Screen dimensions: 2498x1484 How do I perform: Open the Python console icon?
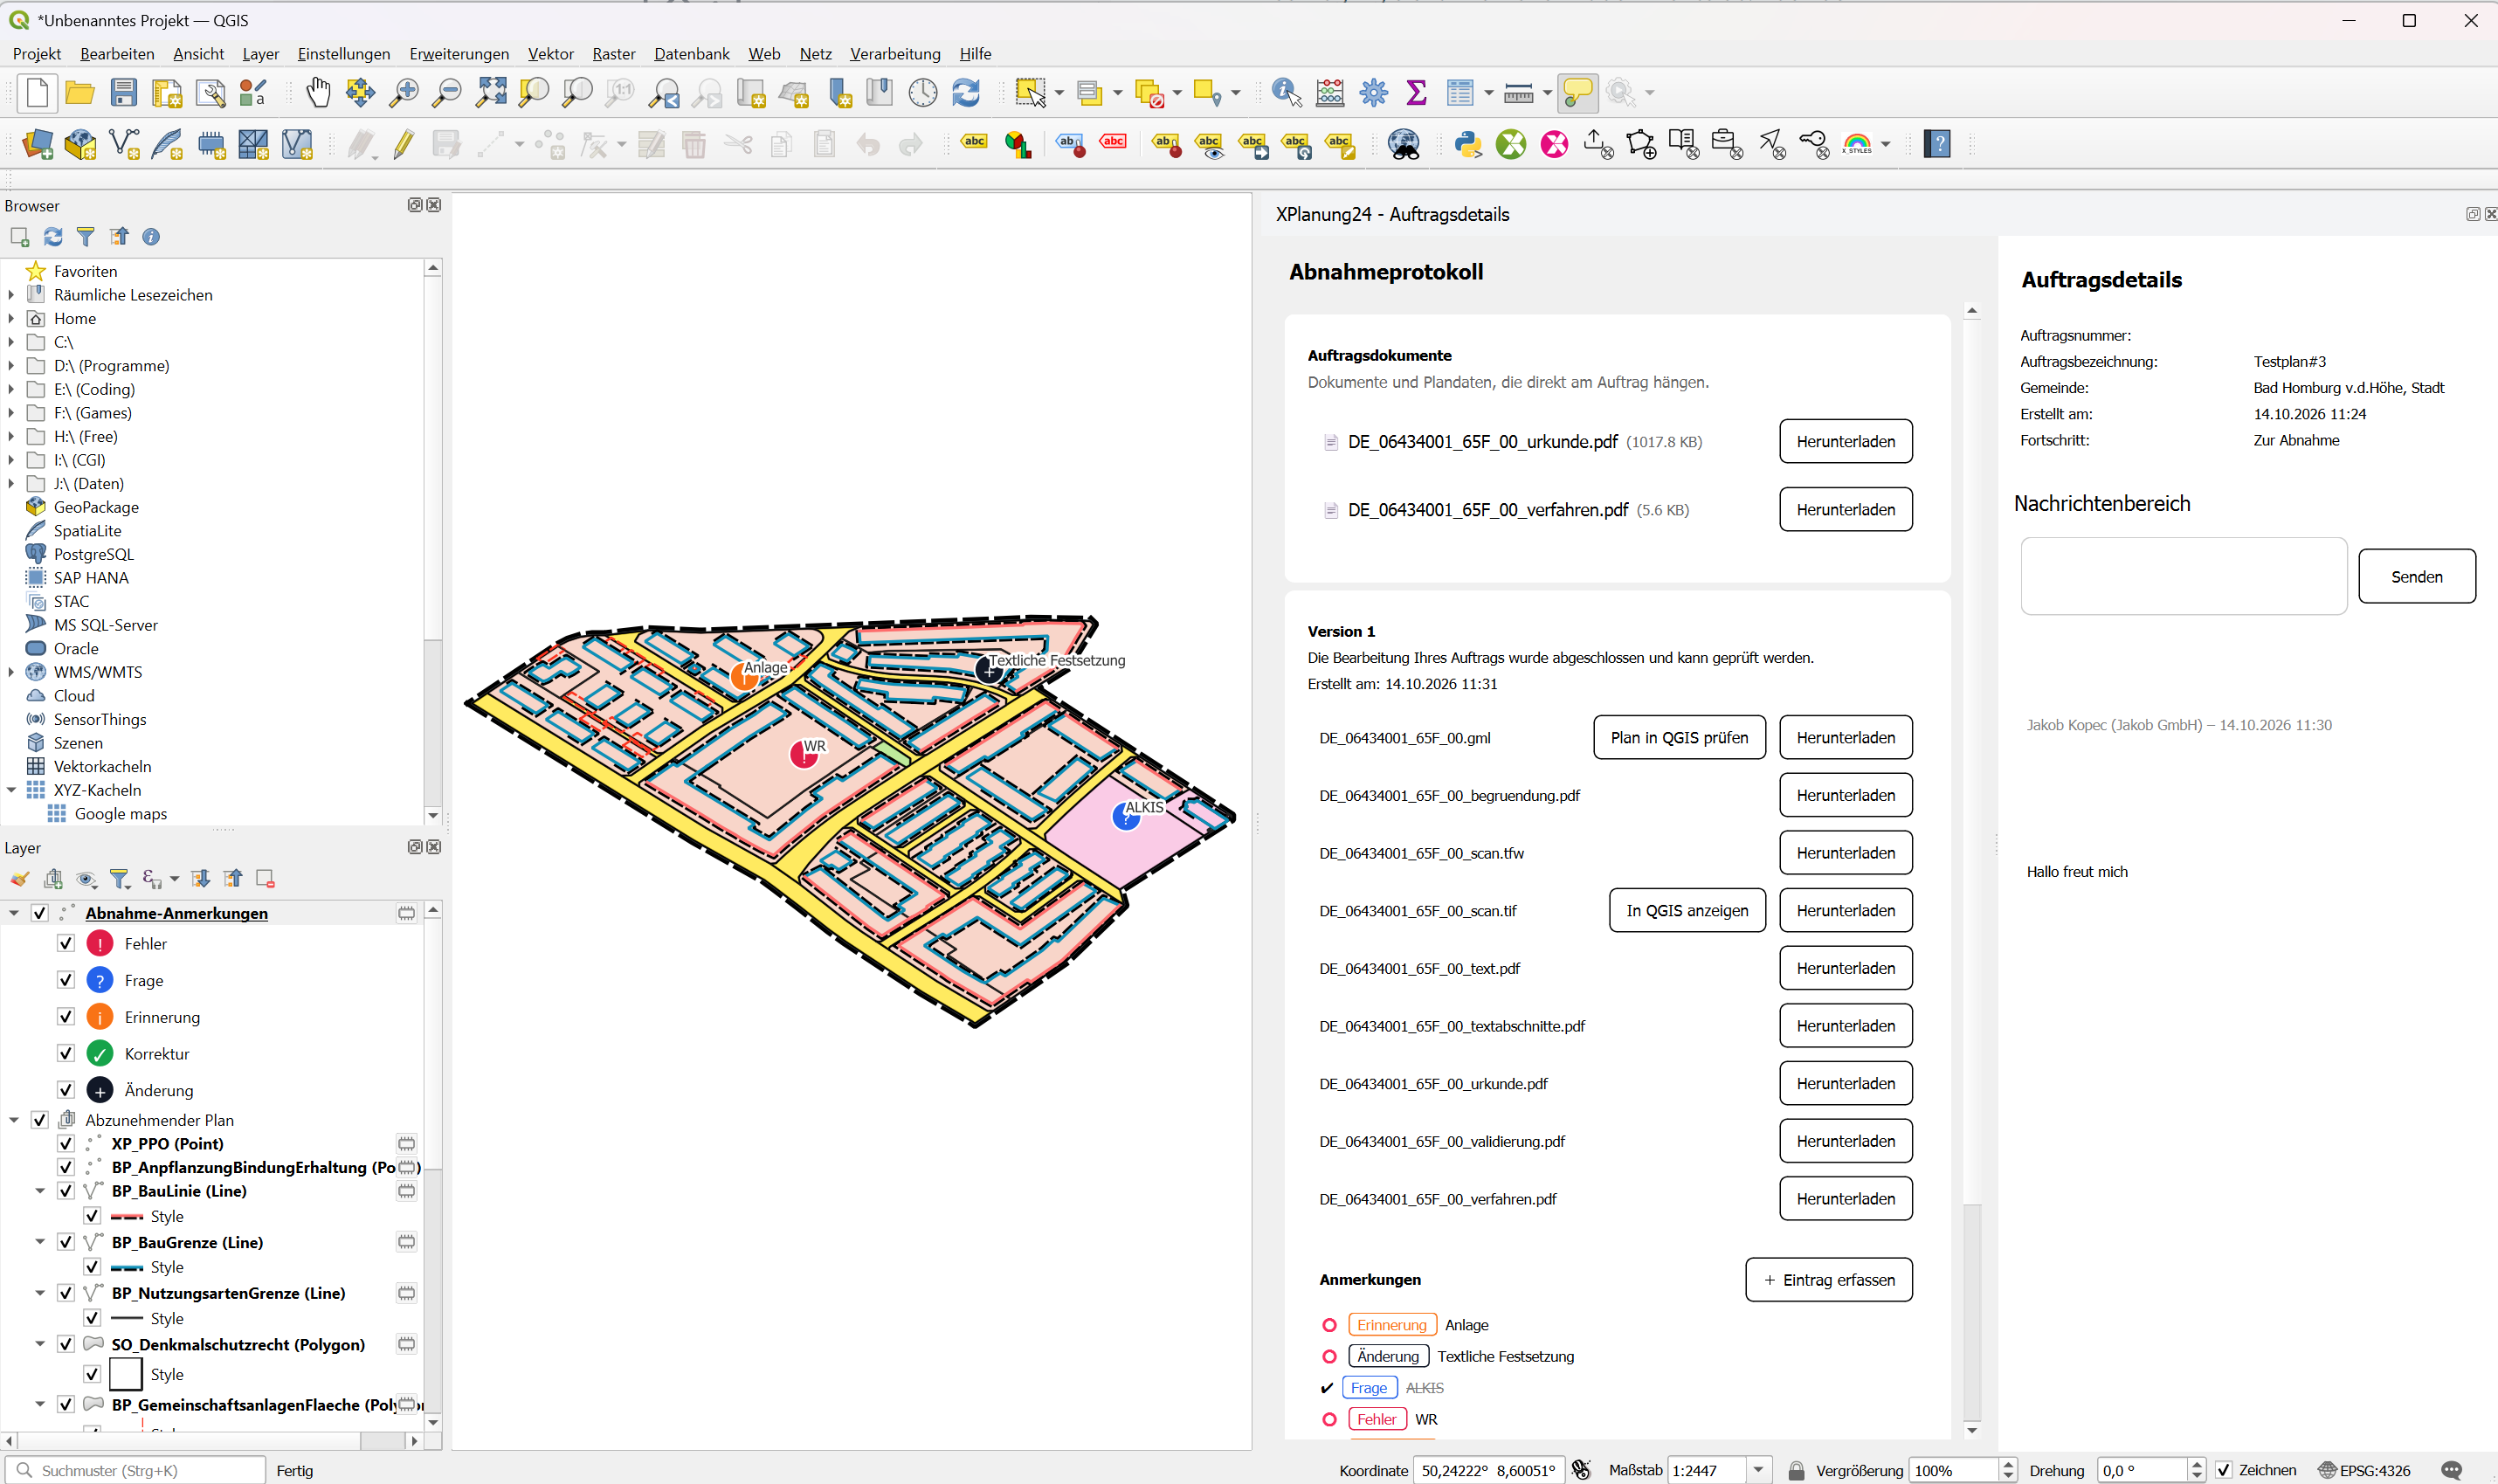coord(1468,144)
